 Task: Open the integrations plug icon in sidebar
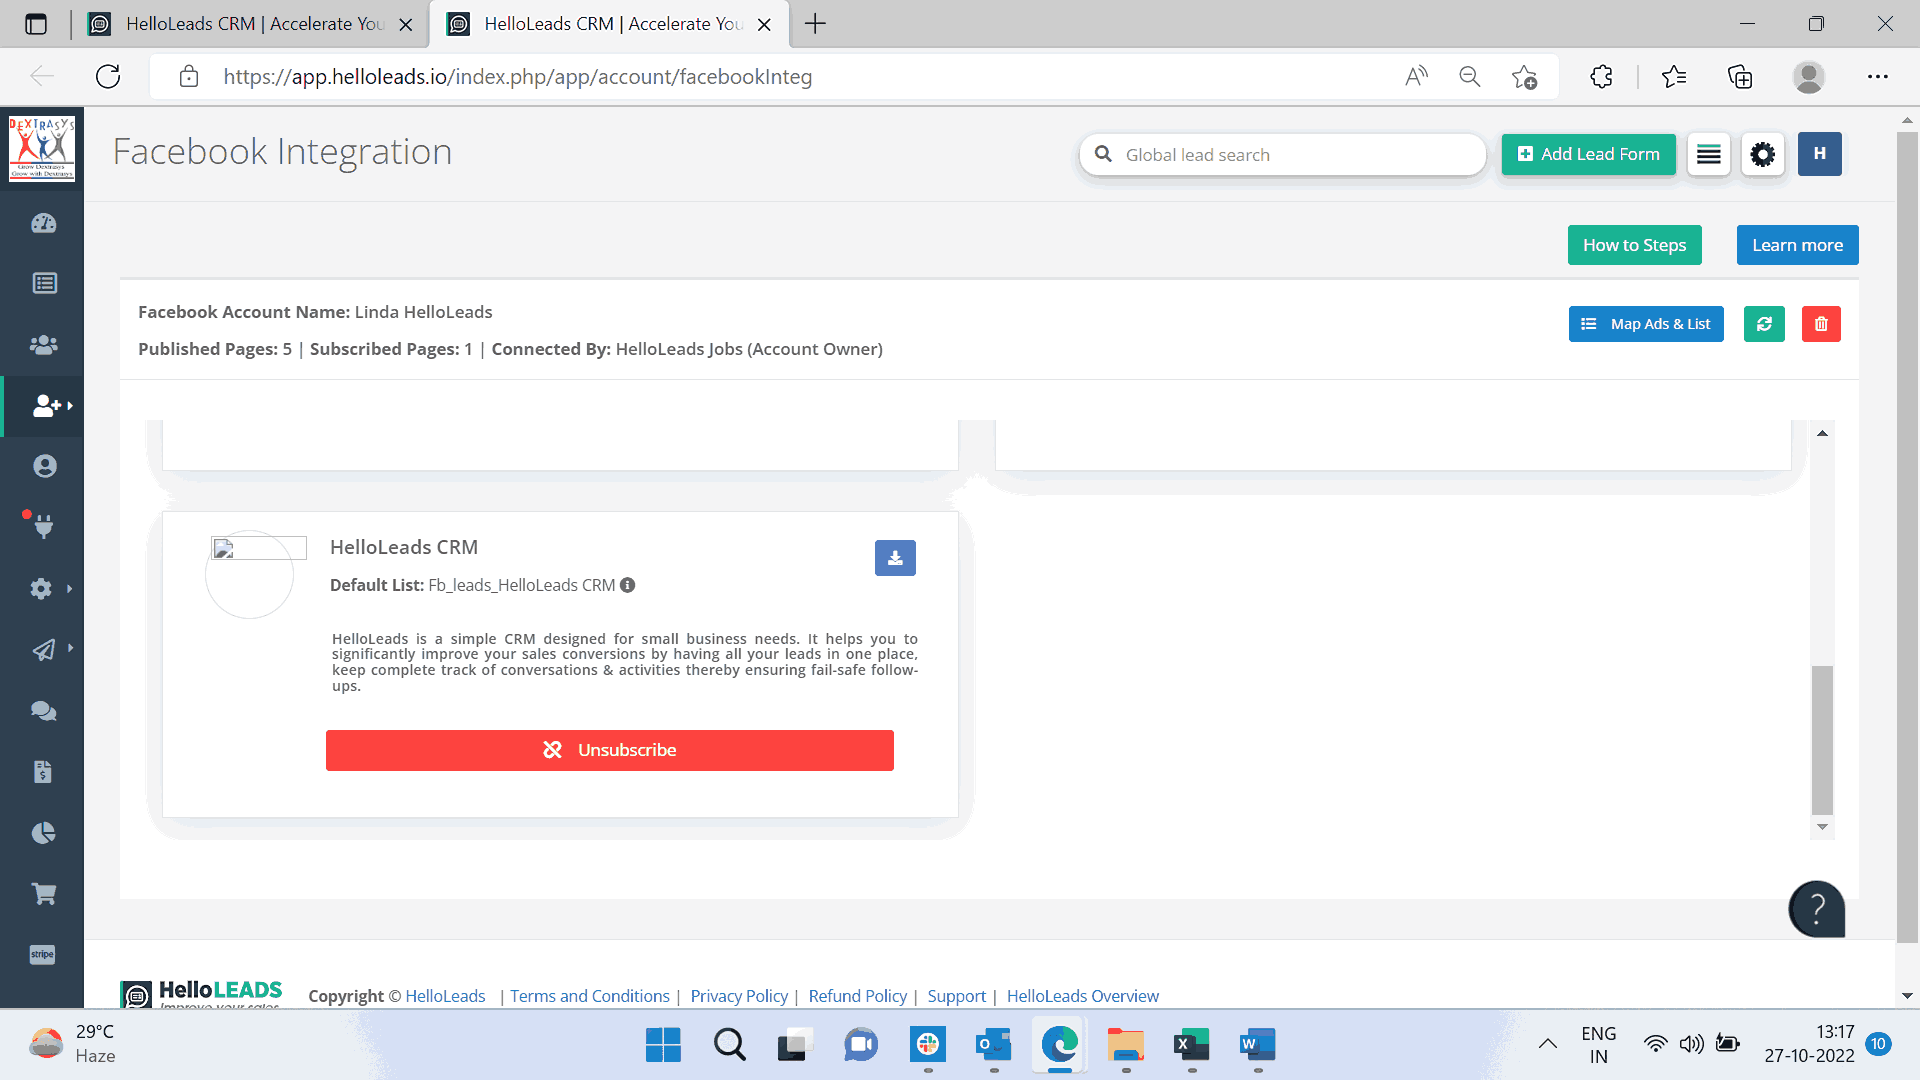click(x=44, y=526)
